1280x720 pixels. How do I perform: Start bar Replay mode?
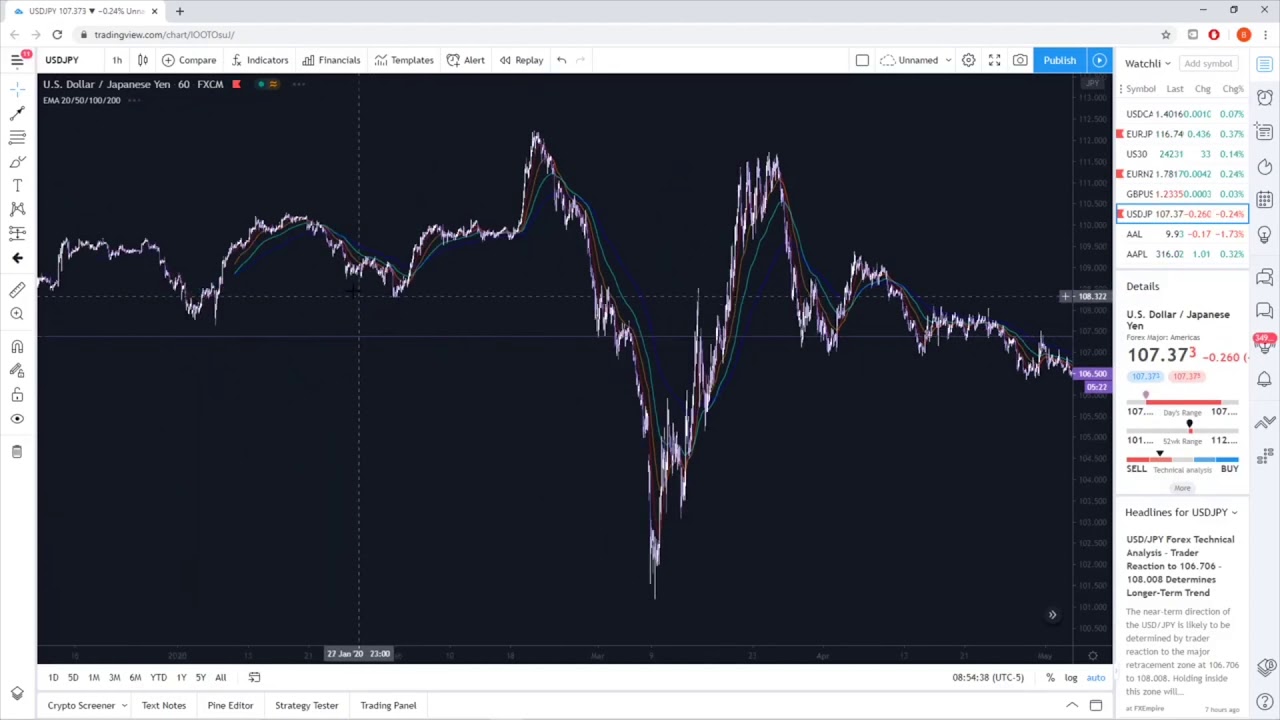521,60
